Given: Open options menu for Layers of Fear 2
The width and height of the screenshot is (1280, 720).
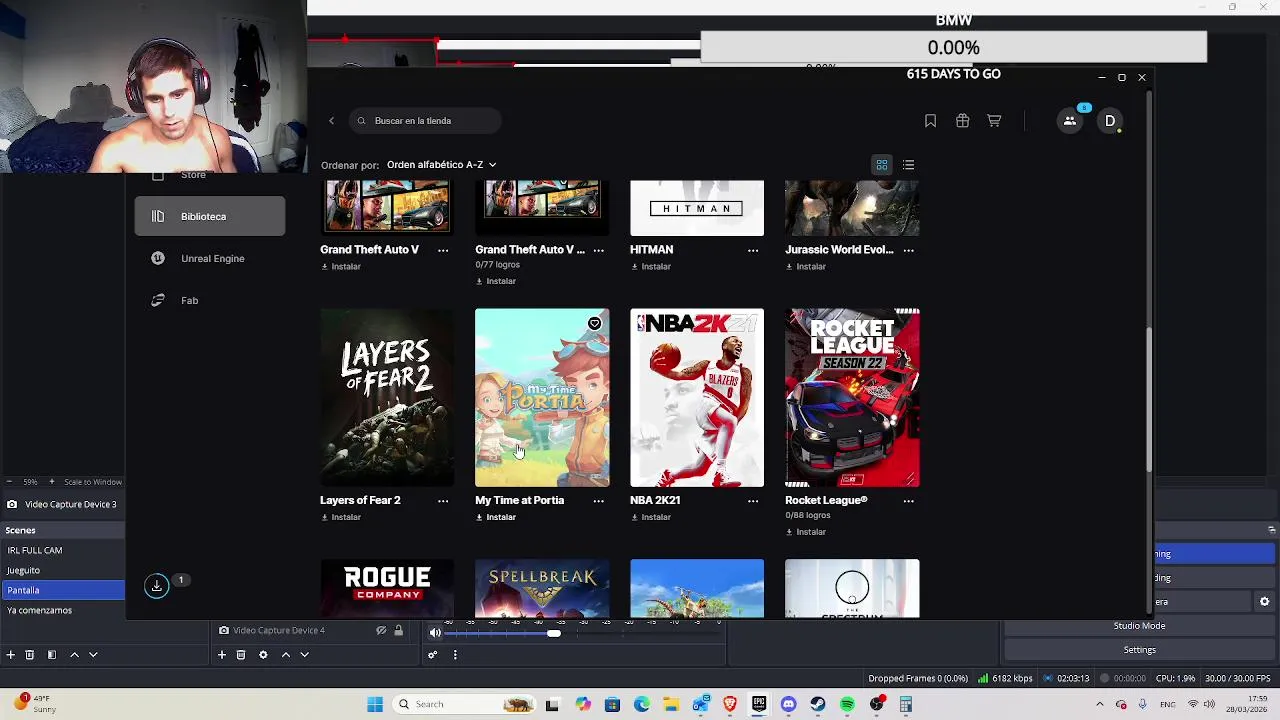Looking at the screenshot, I should 443,501.
